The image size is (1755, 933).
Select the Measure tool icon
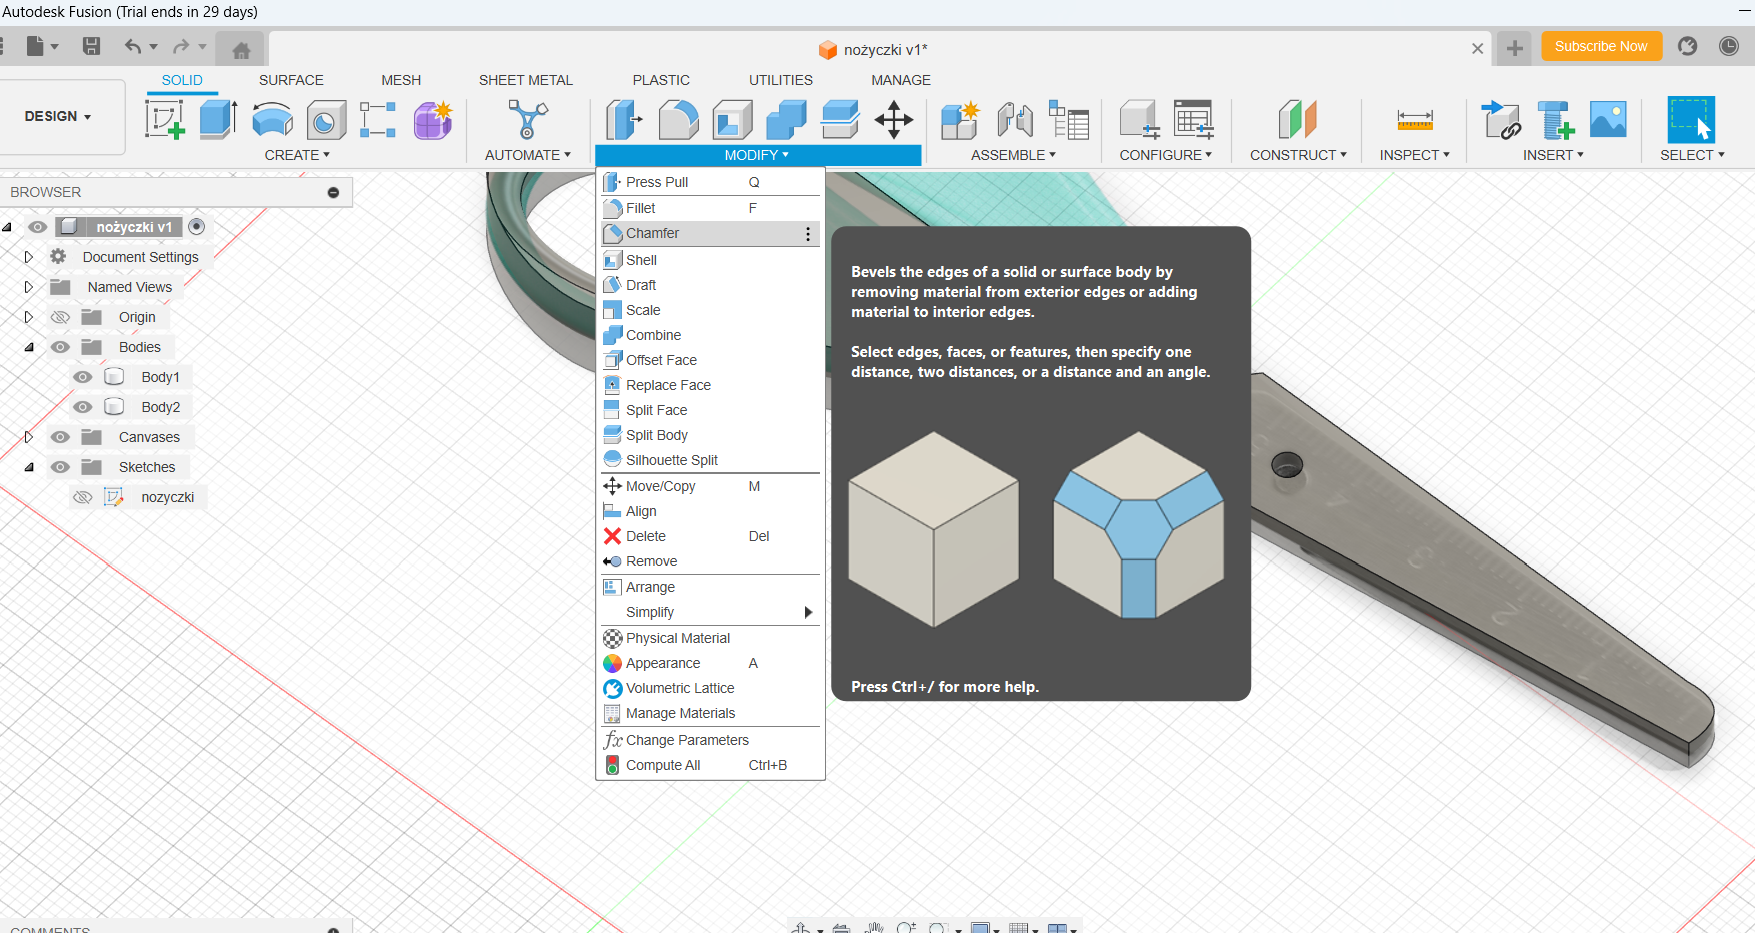(1415, 120)
